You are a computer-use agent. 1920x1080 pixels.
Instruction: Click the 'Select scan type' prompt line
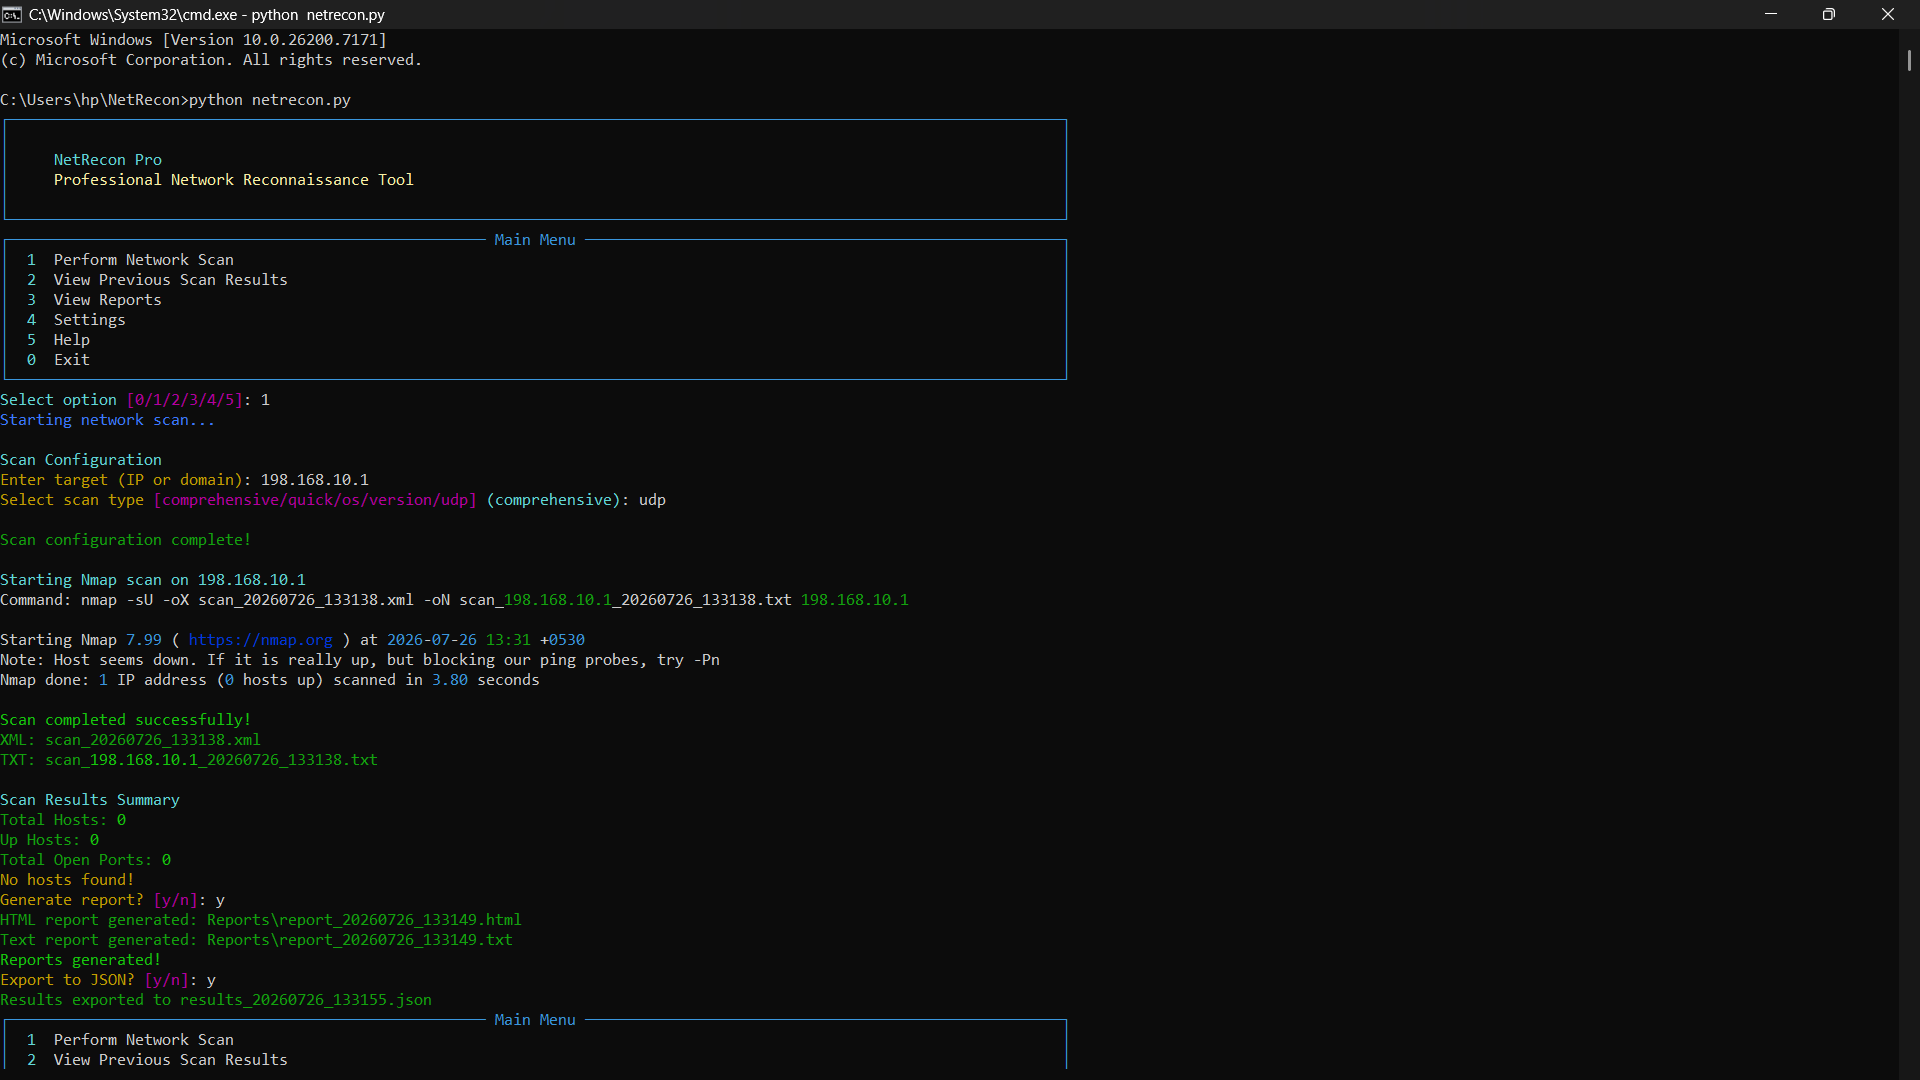pyautogui.click(x=332, y=500)
